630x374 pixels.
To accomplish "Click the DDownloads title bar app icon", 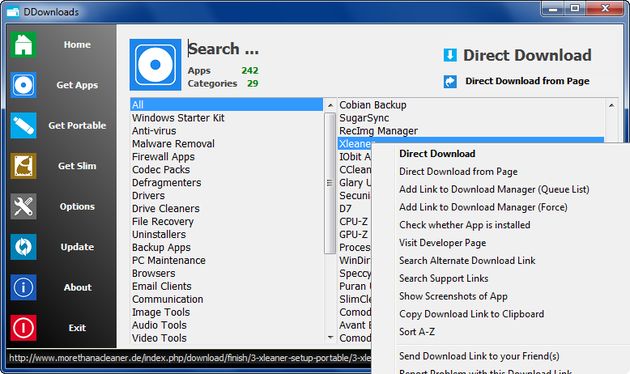I will (13, 12).
